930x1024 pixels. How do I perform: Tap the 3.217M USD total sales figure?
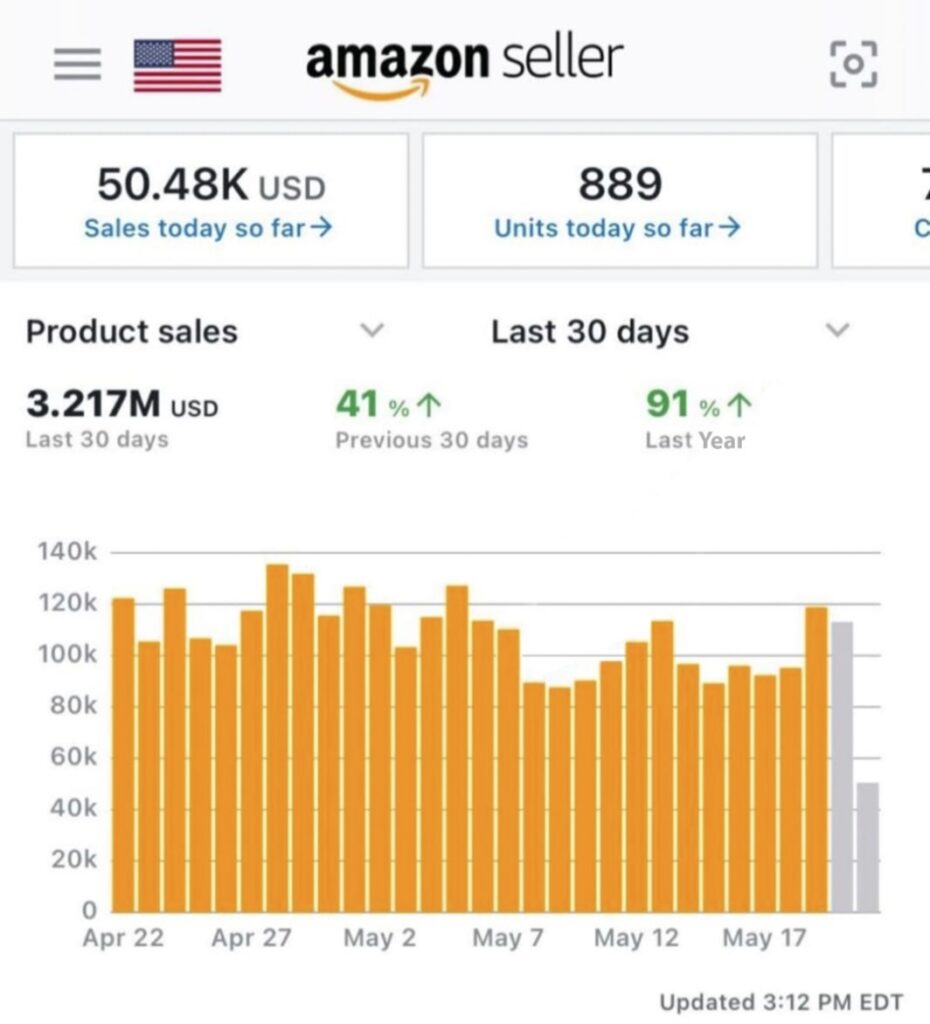[122, 405]
